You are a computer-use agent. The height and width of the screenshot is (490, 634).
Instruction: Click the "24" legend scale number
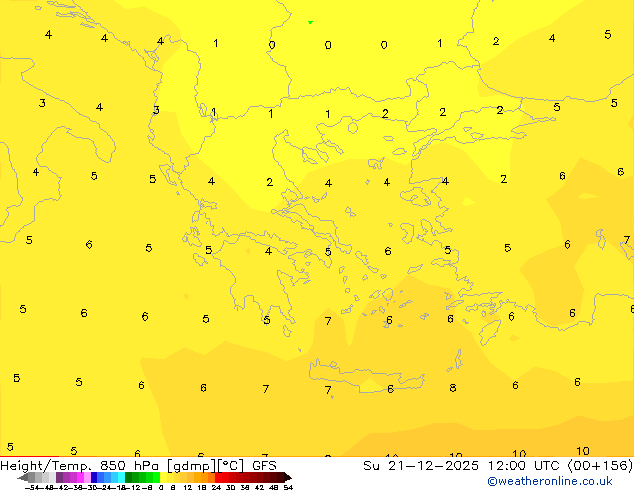point(216,488)
